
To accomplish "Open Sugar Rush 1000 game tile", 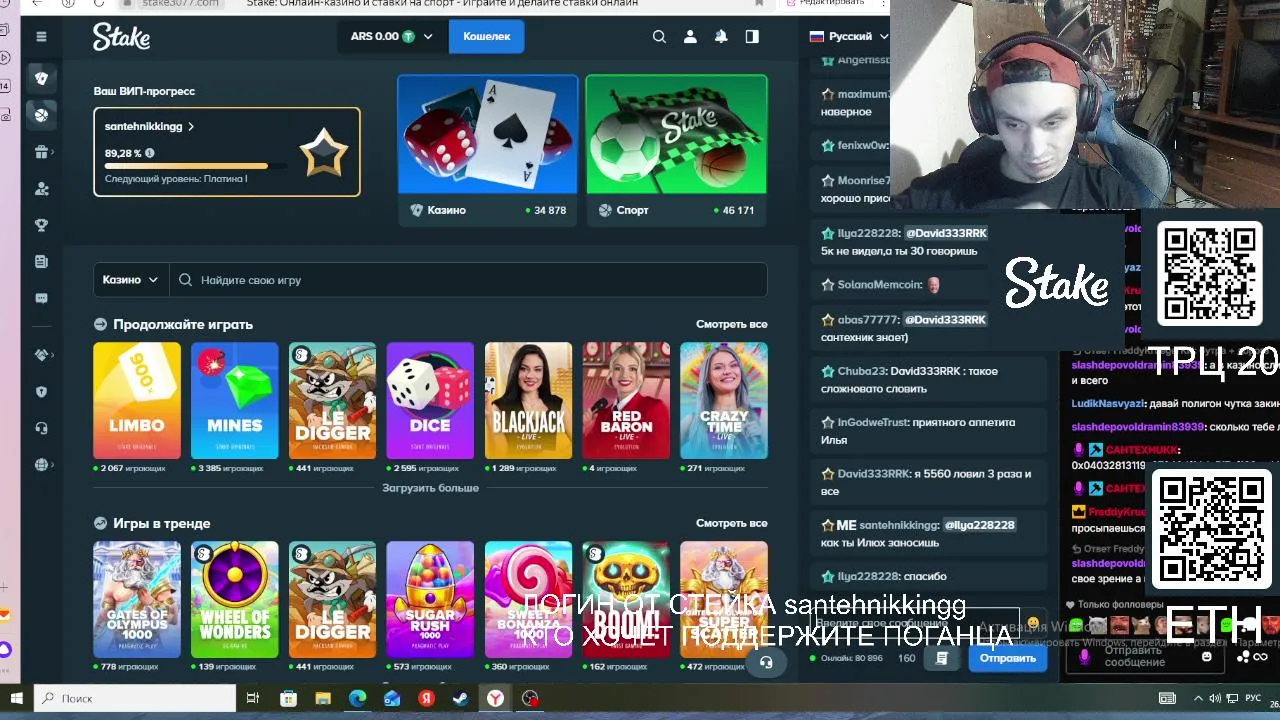I will (x=430, y=599).
